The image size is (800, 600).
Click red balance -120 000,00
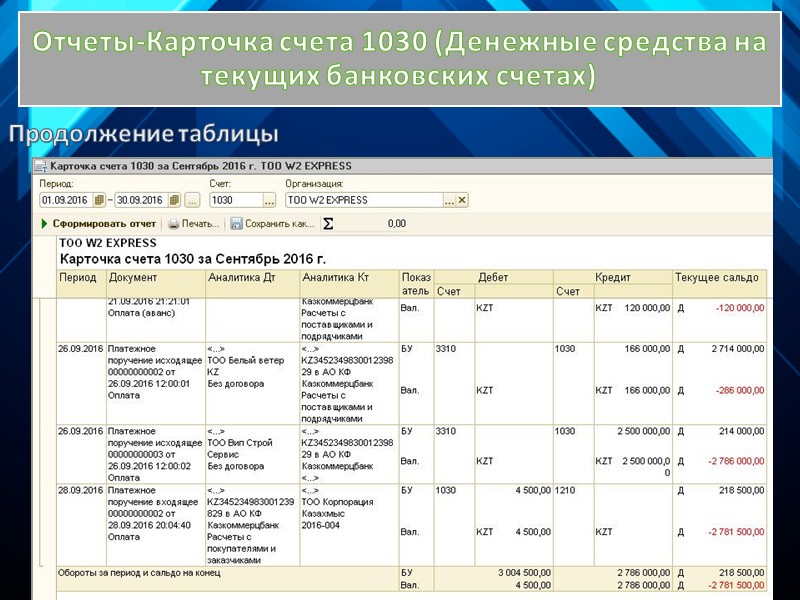(740, 308)
